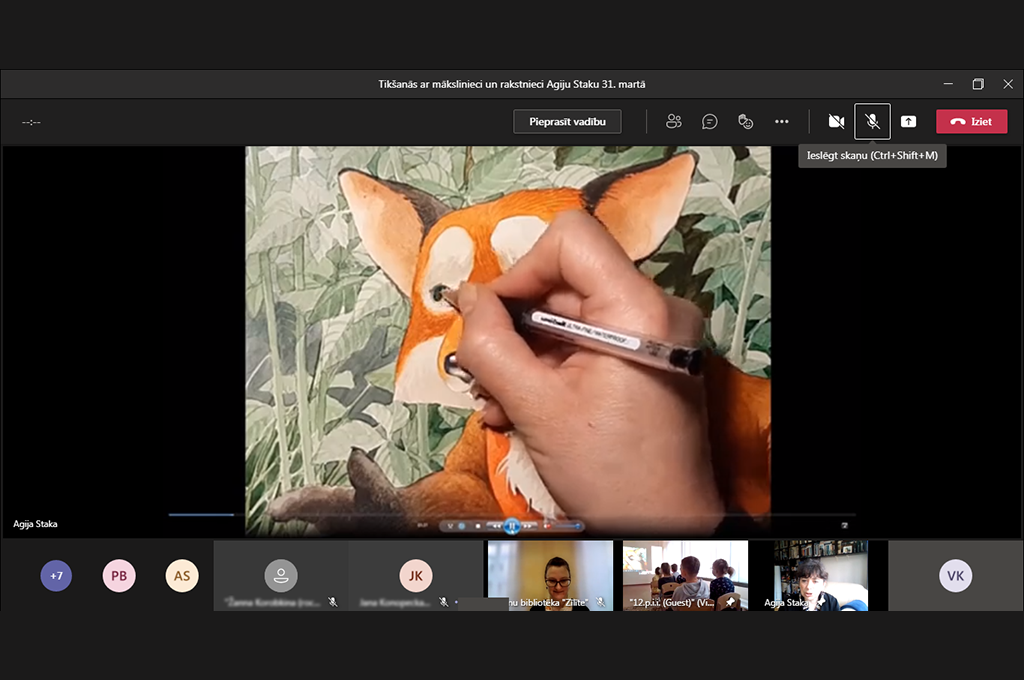Minimize the meeting window

(x=948, y=84)
